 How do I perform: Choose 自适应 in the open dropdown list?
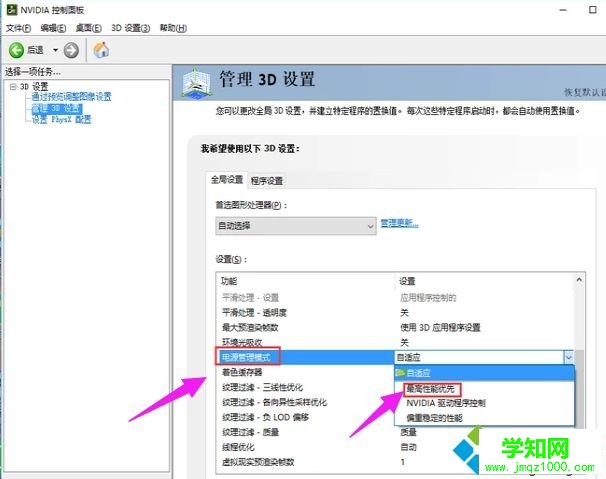tap(484, 373)
